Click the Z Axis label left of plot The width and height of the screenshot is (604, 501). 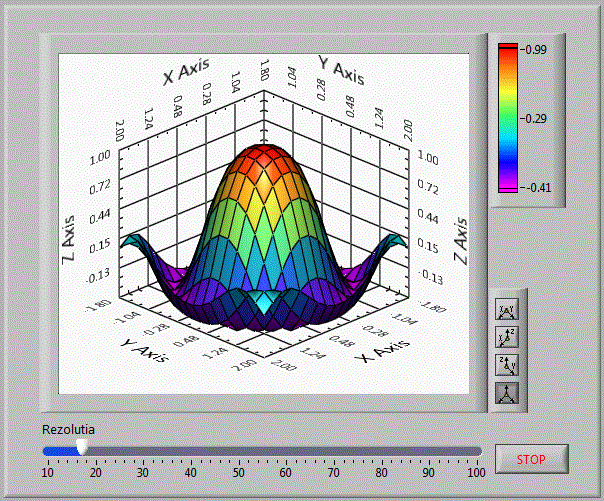69,229
